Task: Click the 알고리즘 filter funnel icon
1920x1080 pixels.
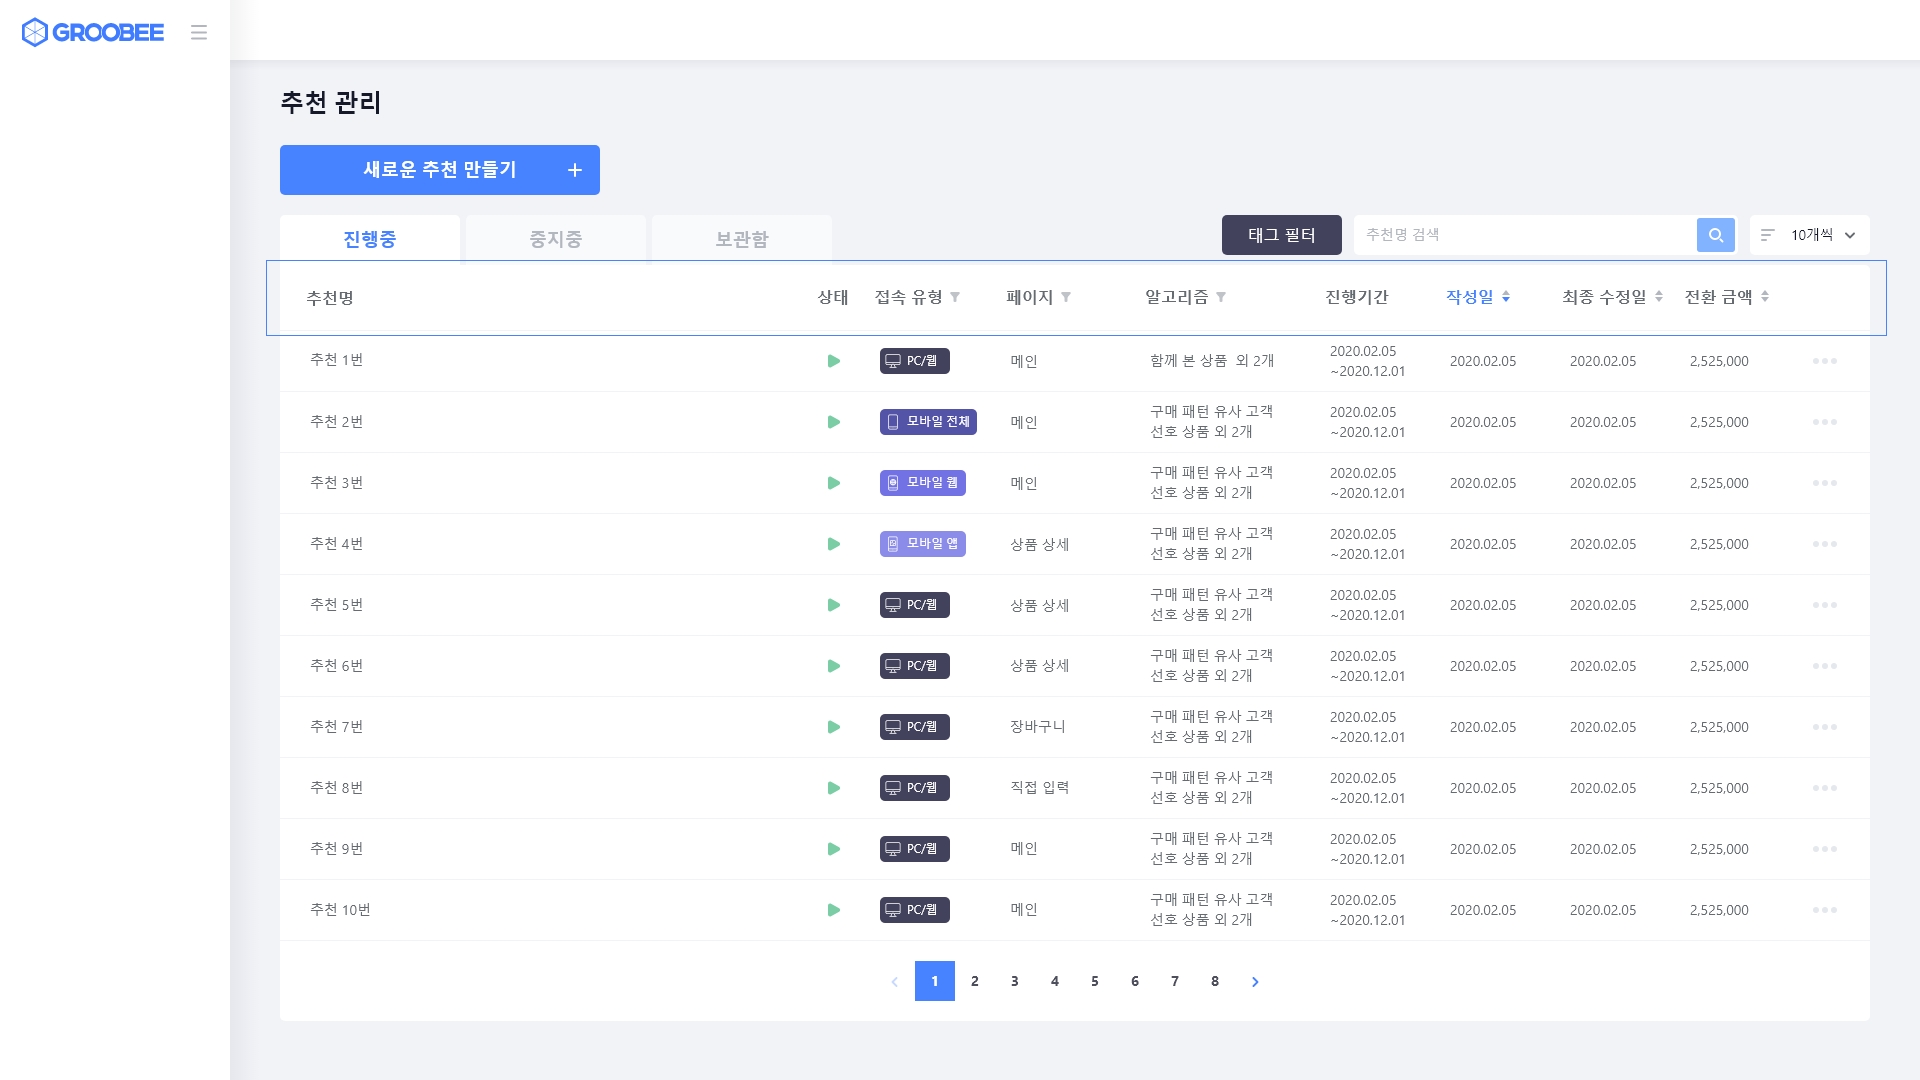Action: pos(1221,297)
